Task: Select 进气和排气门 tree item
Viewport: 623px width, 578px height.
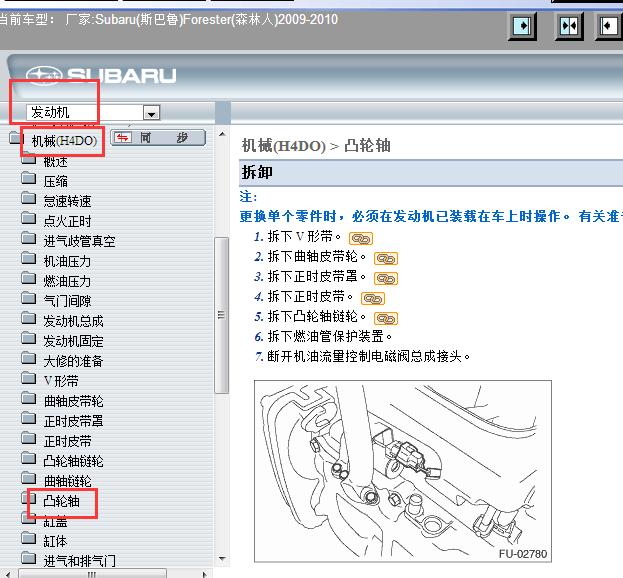Action: point(79,561)
